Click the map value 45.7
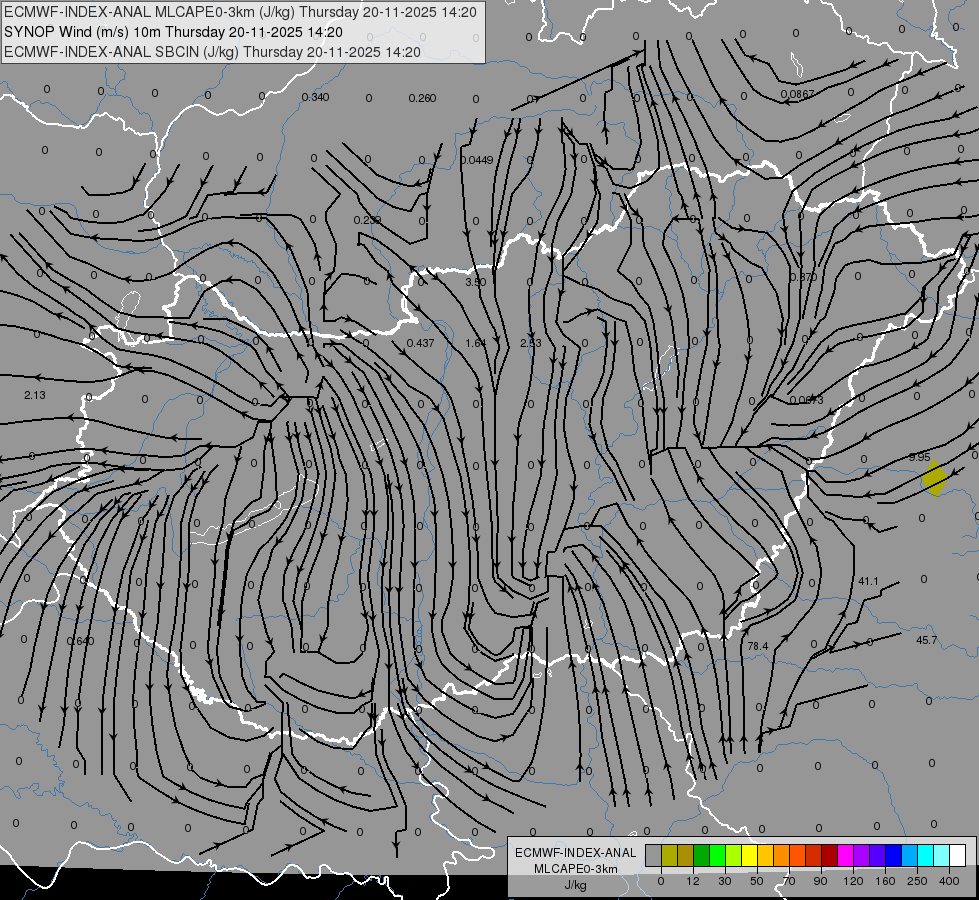 (927, 641)
